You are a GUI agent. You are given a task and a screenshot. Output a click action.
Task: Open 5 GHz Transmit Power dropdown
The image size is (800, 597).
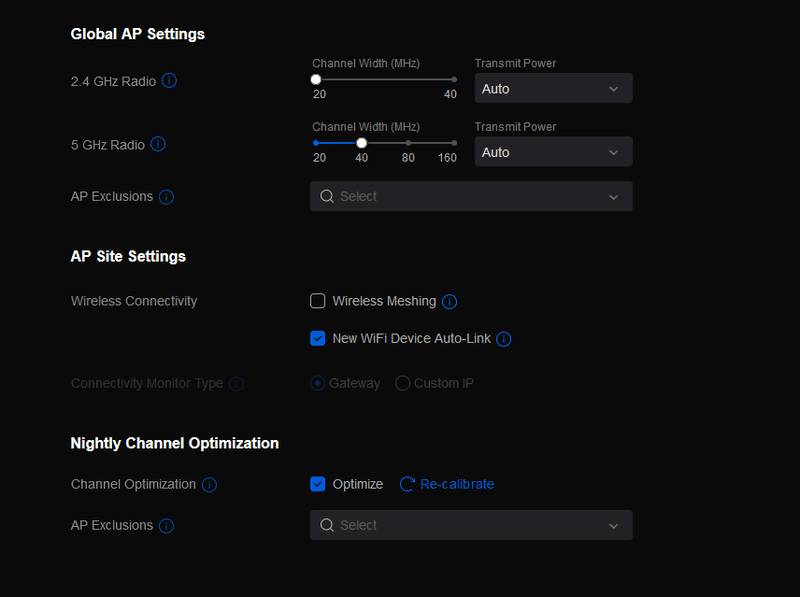point(554,152)
